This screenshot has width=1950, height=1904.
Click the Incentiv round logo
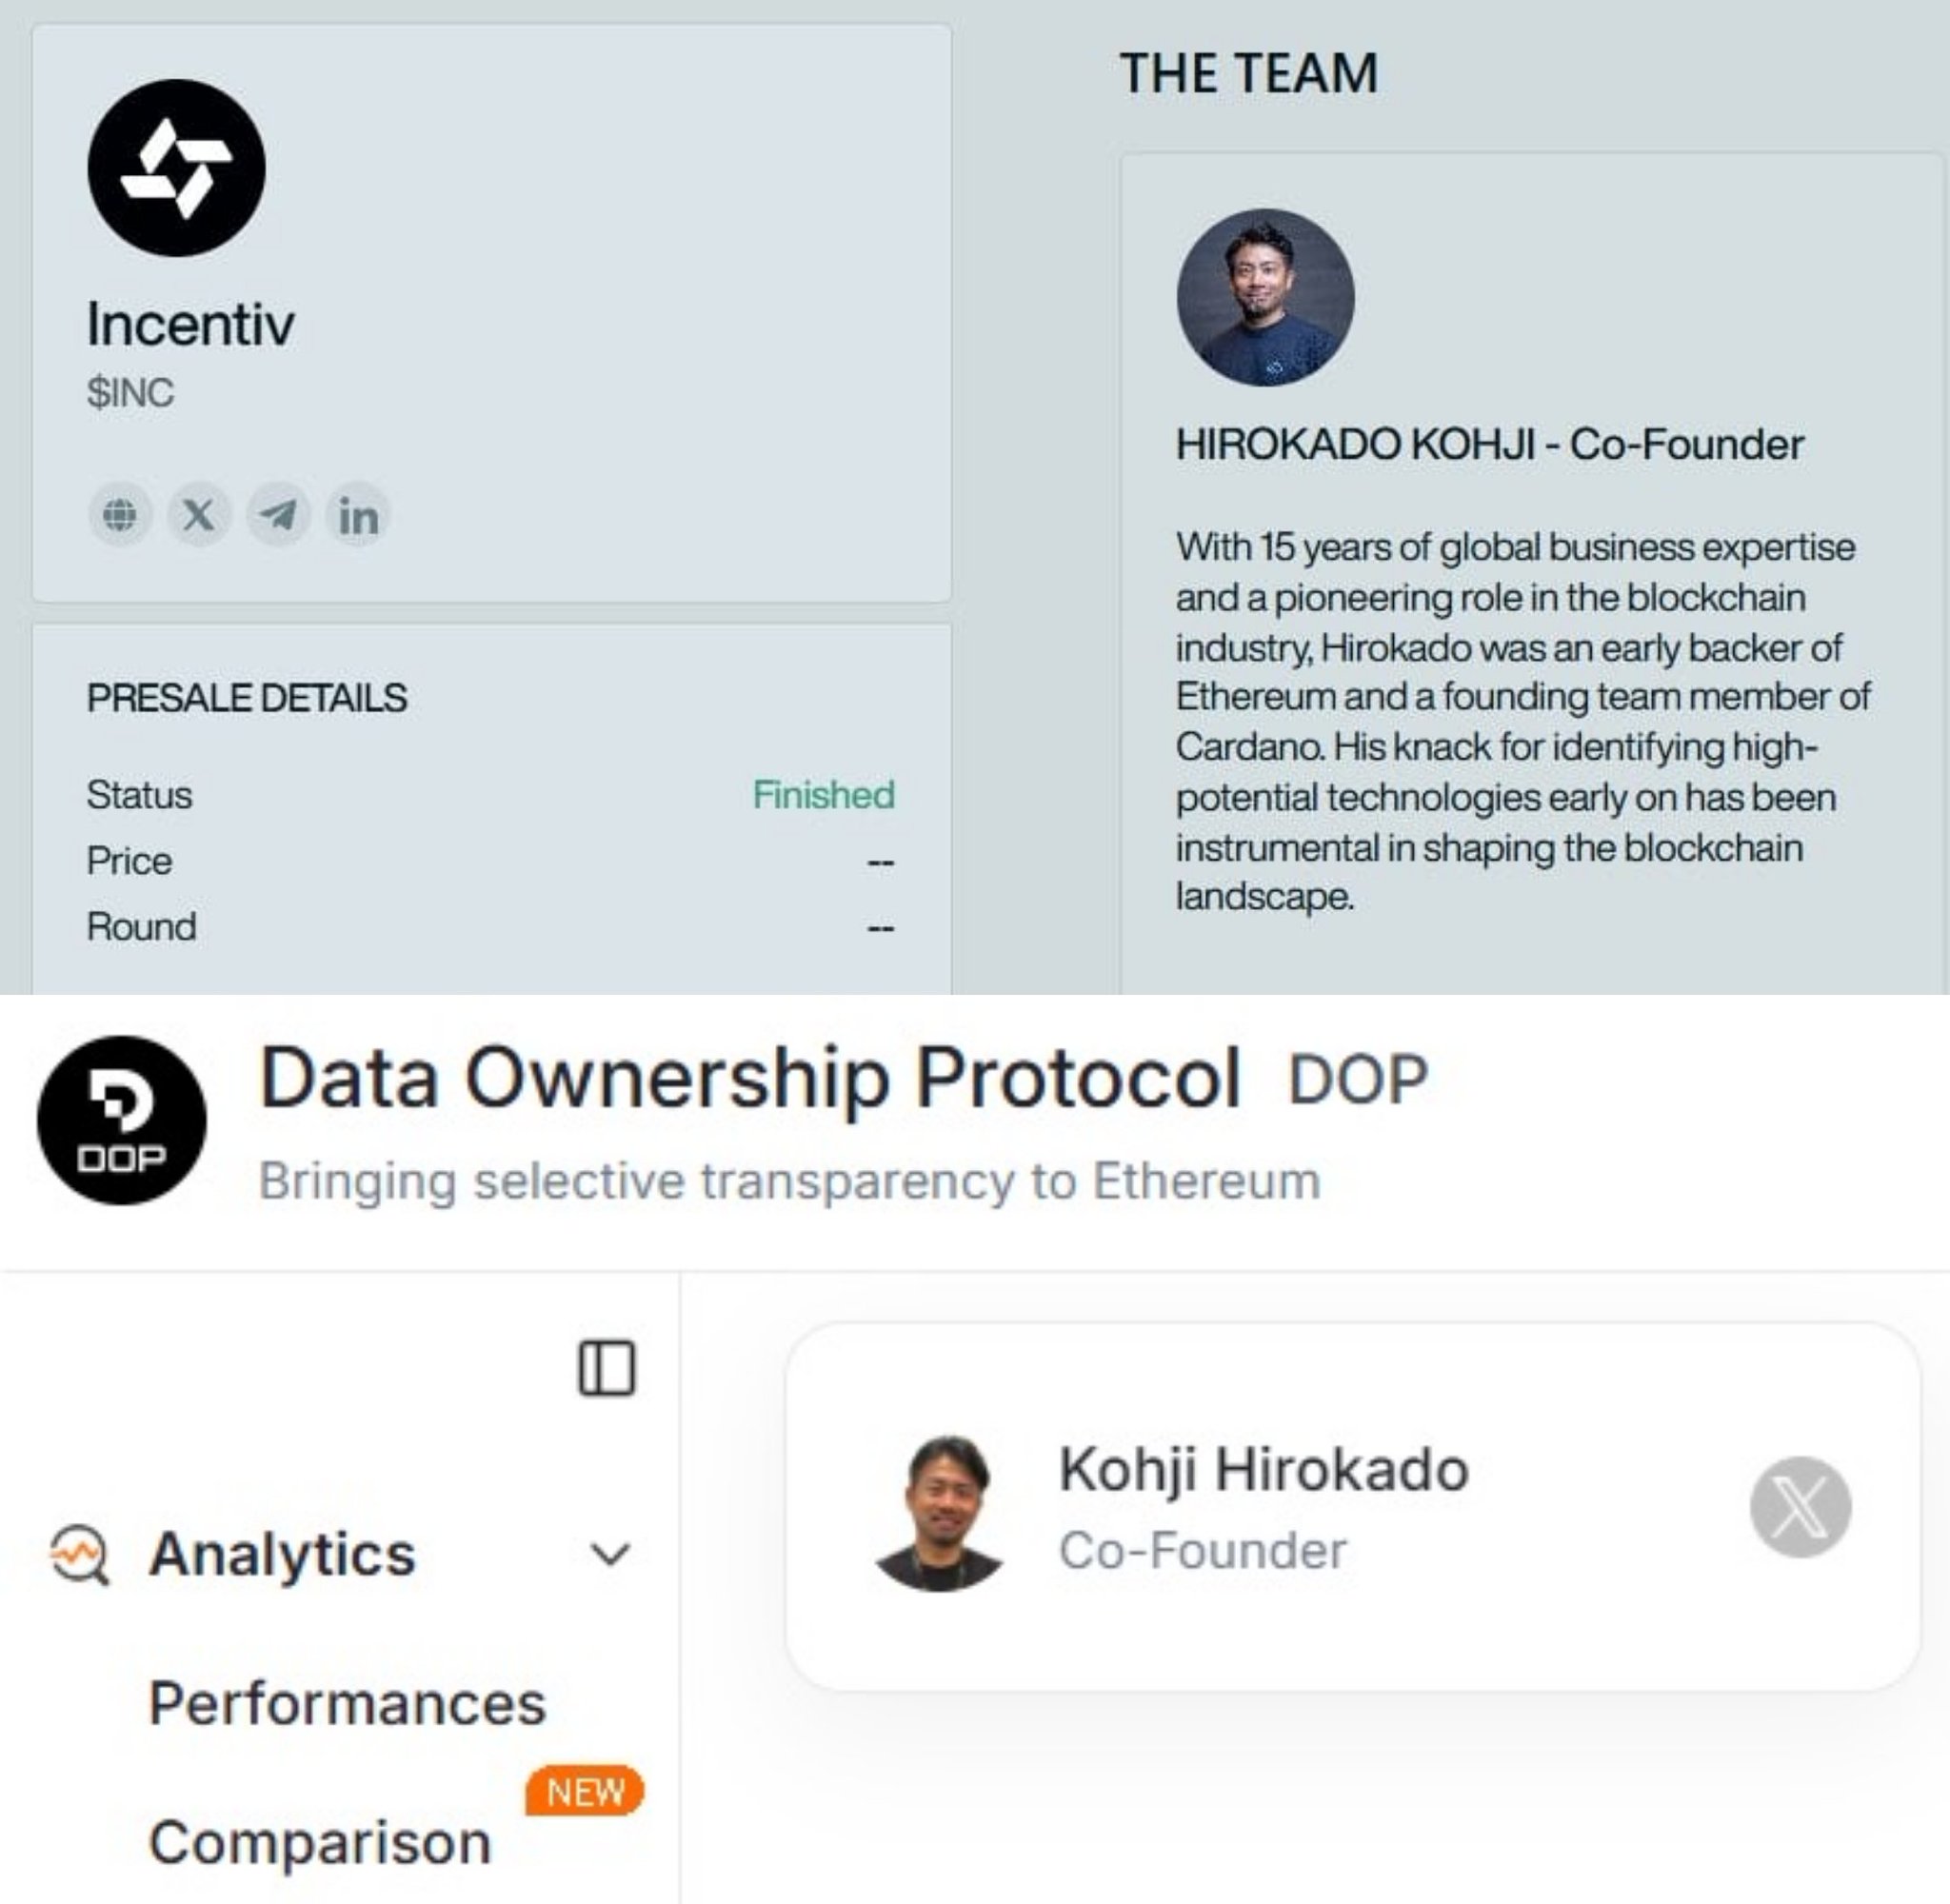(x=177, y=168)
